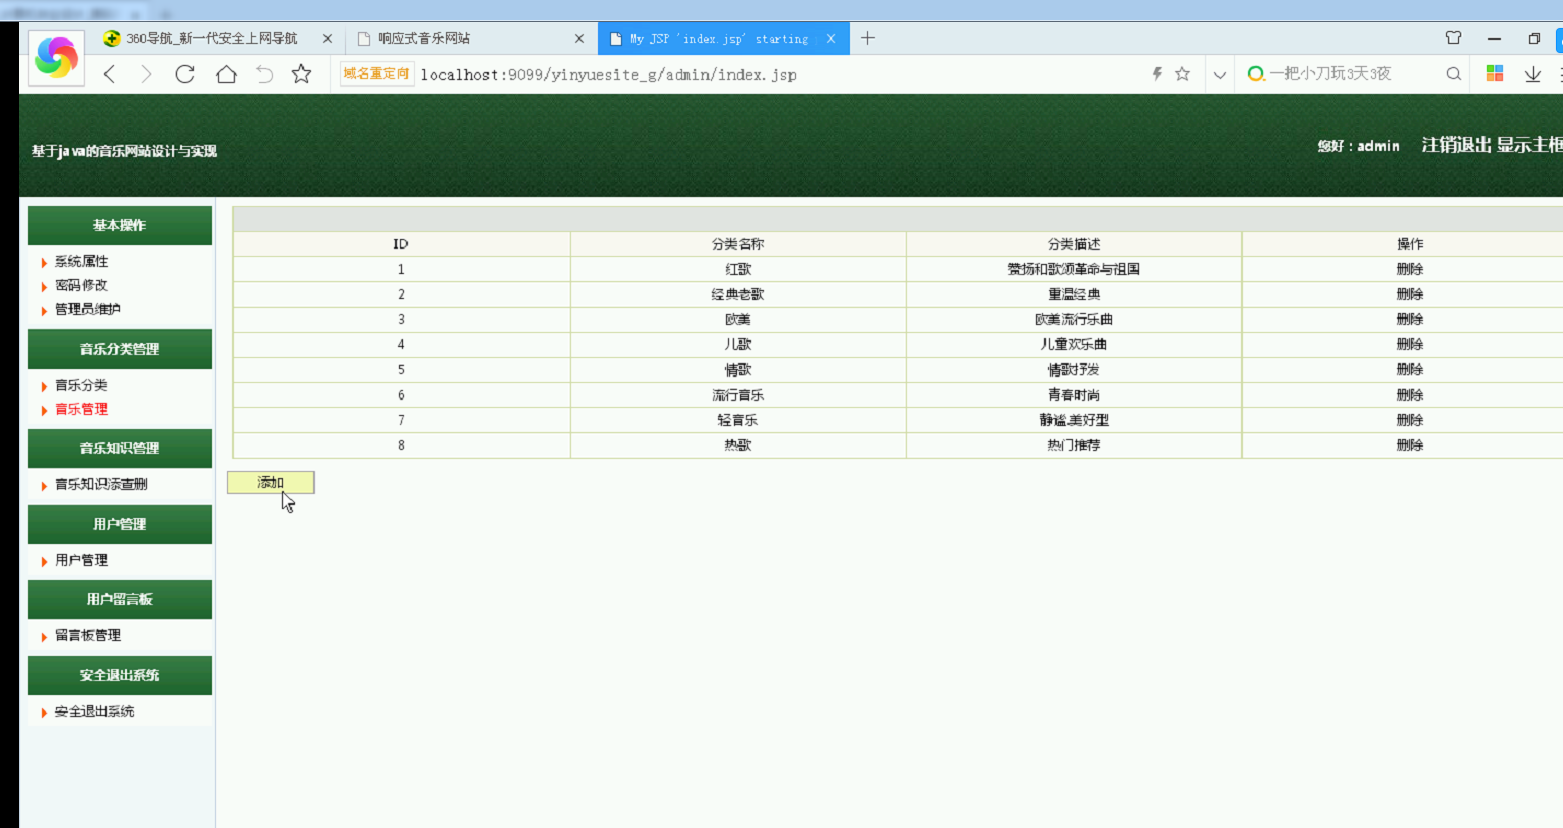
Task: Click 分类描述 column header
Action: pyautogui.click(x=1074, y=244)
